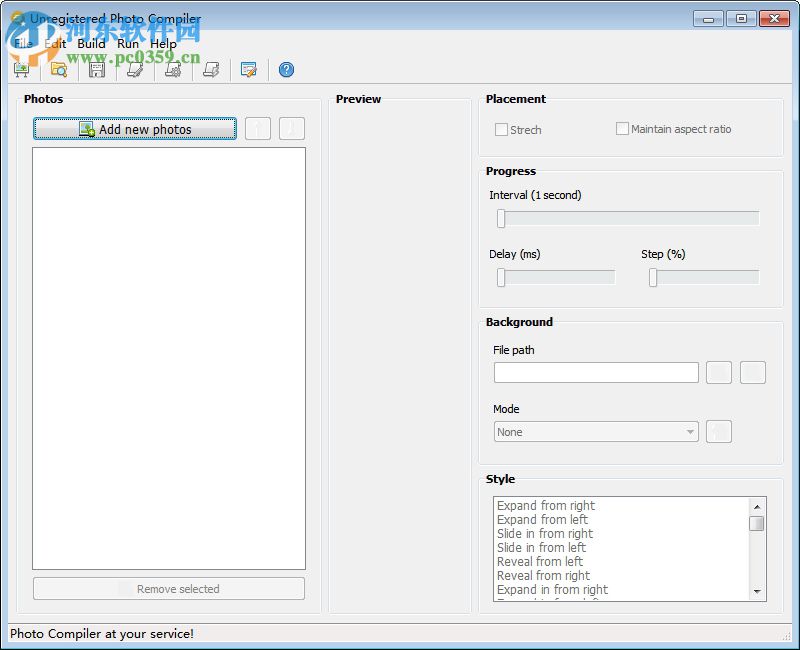This screenshot has height=650, width=800.
Task: Open the background Mode dropdown
Action: 596,432
